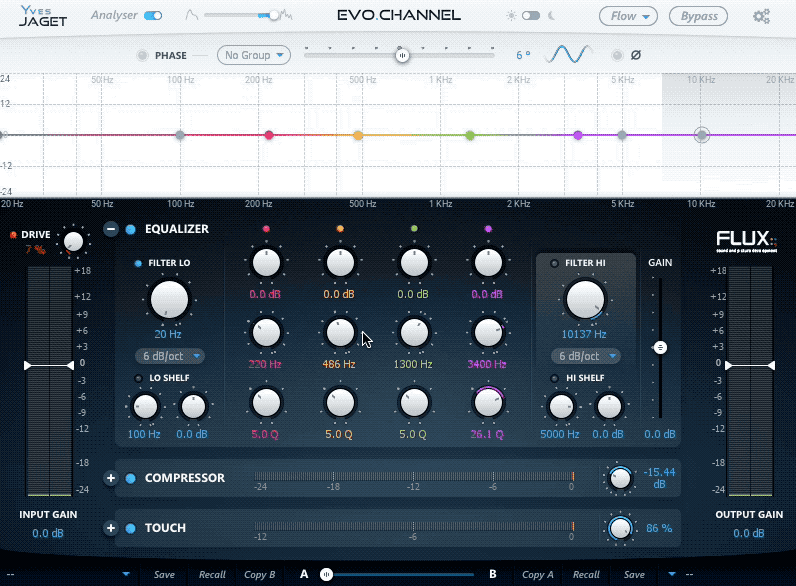Click the Hi Shelf 5000 Hz knob
The image size is (796, 586).
pyautogui.click(x=561, y=406)
